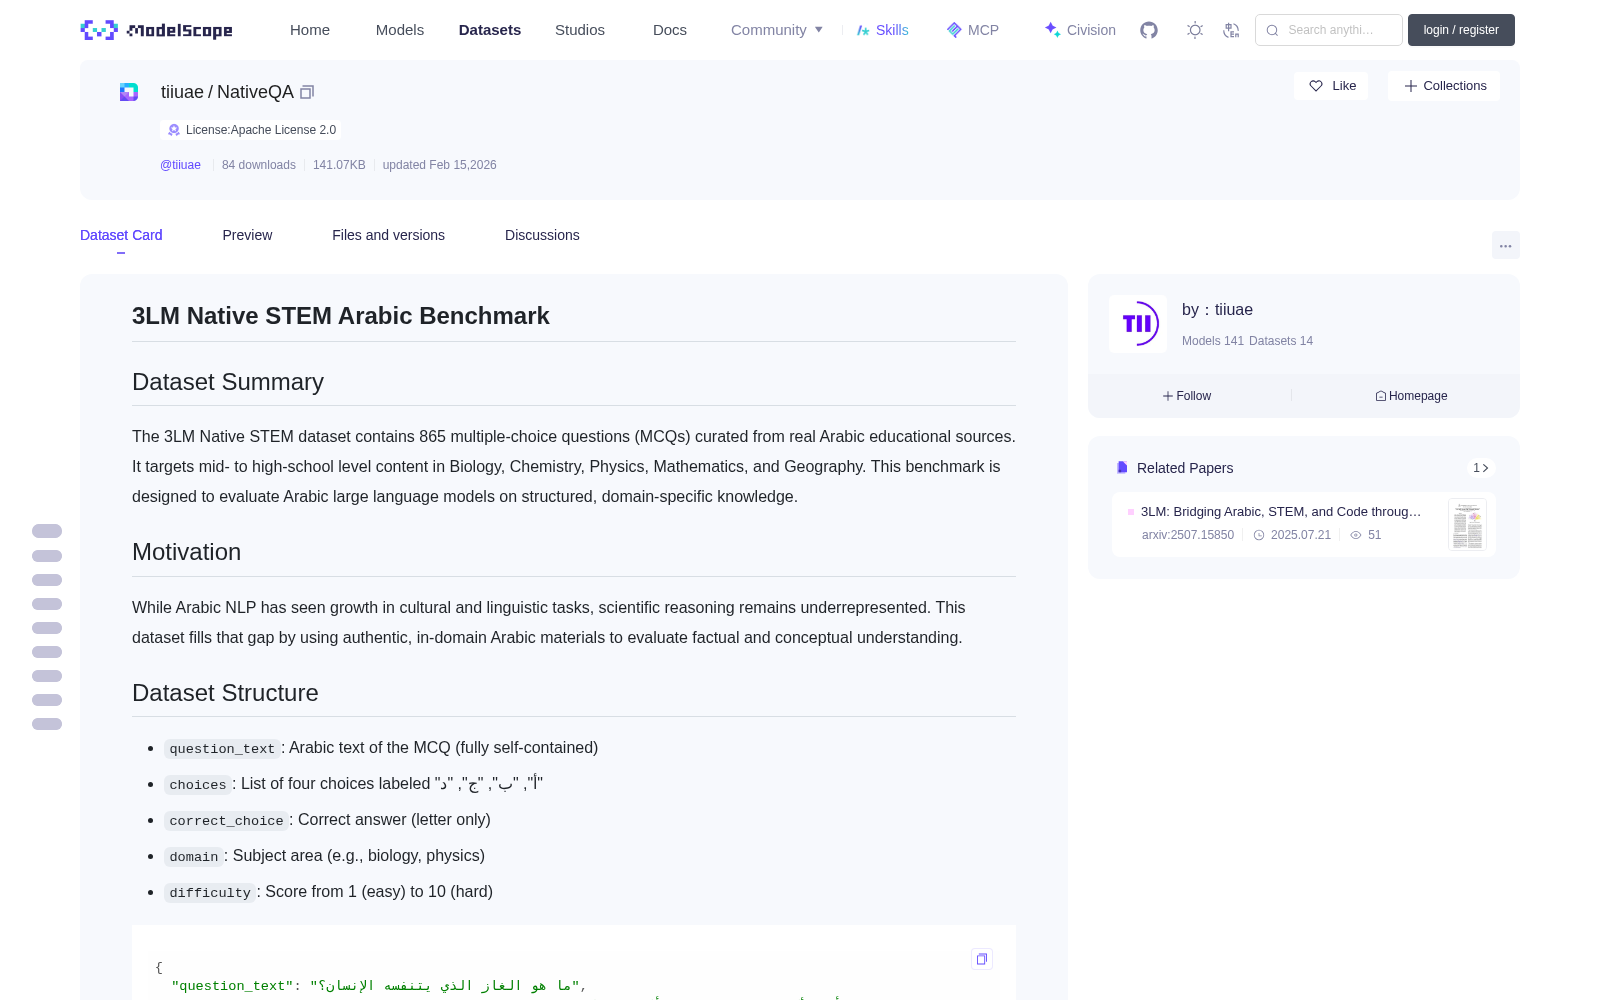Screen dimensions: 1600x1000
Task: Open the @tiiuae author link
Action: (180, 165)
